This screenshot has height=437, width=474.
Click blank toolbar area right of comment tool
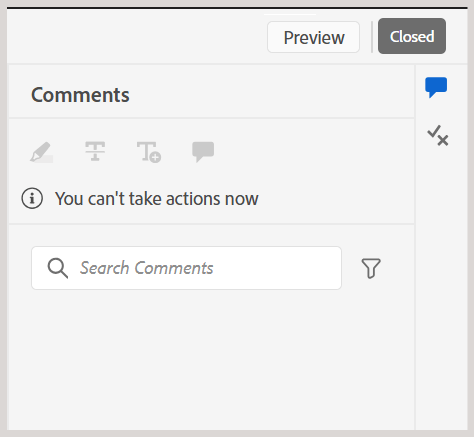(313, 152)
